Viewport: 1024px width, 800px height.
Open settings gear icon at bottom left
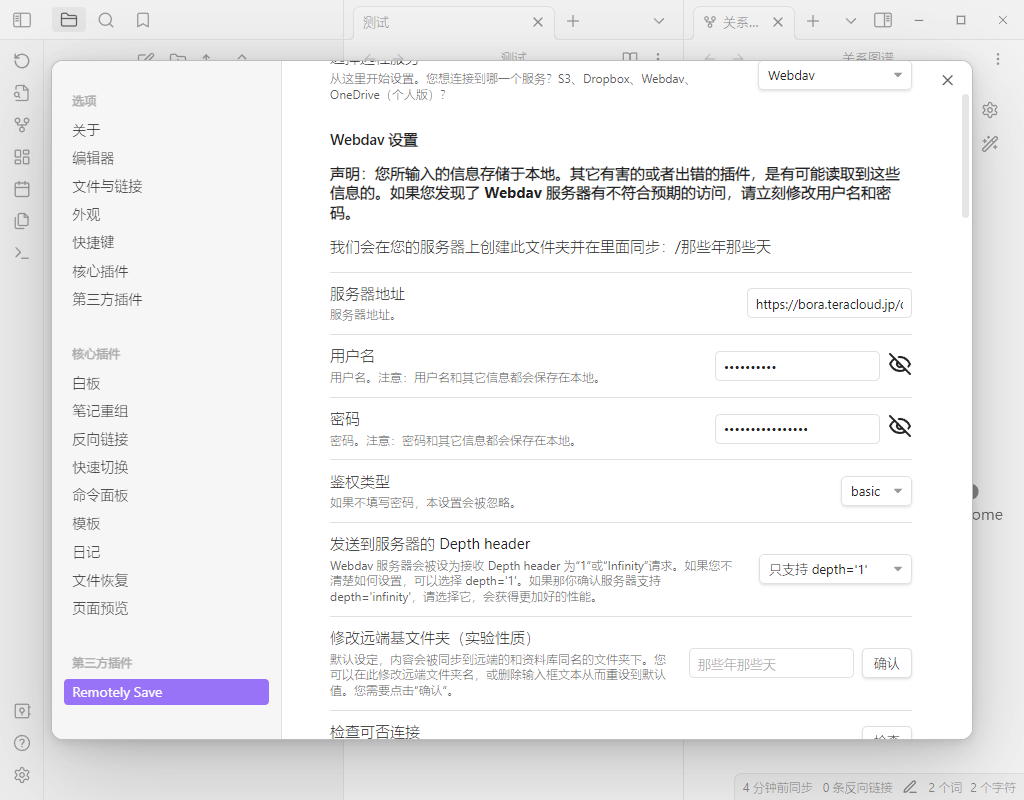coord(22,775)
